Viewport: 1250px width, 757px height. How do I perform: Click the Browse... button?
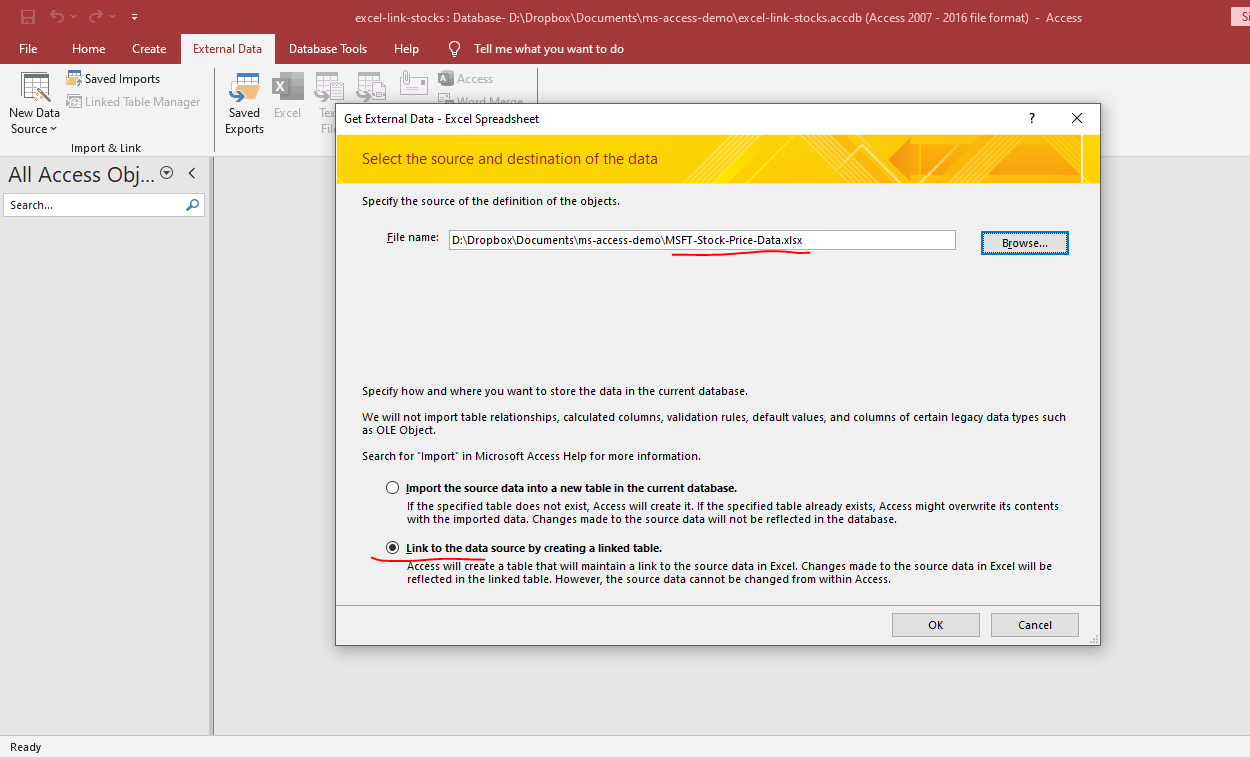click(x=1025, y=243)
